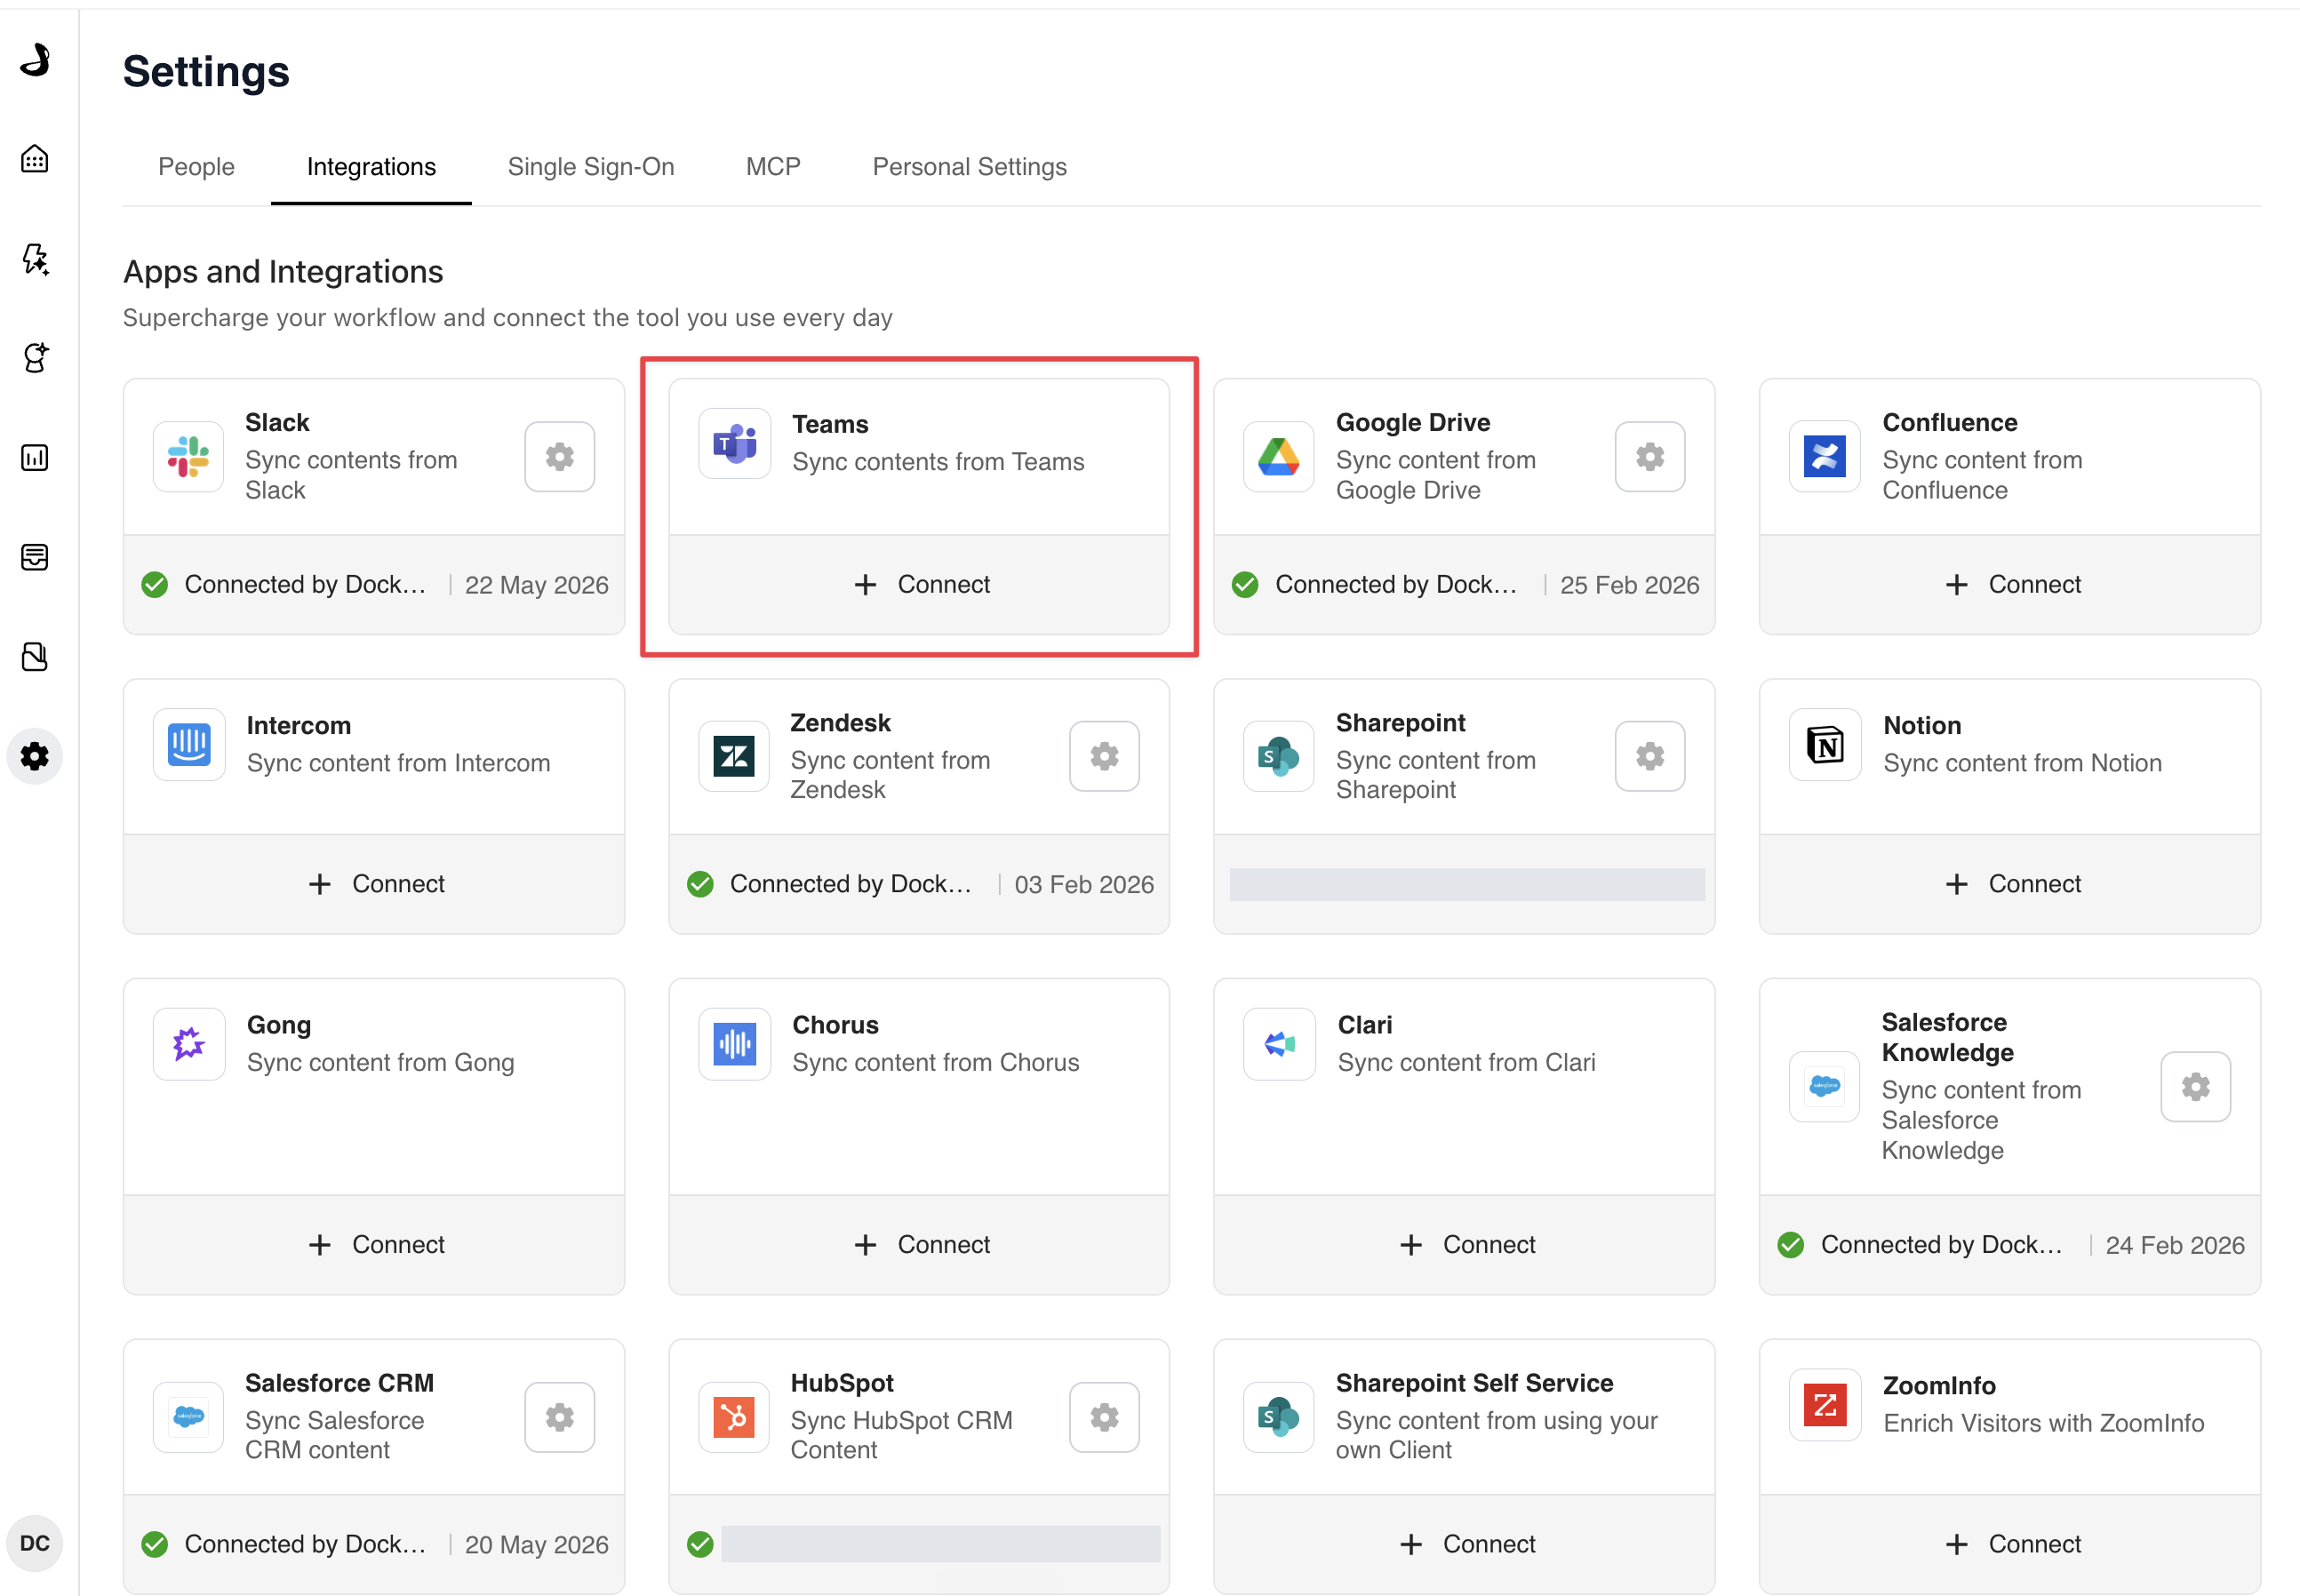The width and height of the screenshot is (2300, 1596).
Task: Click Slack's 'Connected by Dock…' status
Action: 305,585
